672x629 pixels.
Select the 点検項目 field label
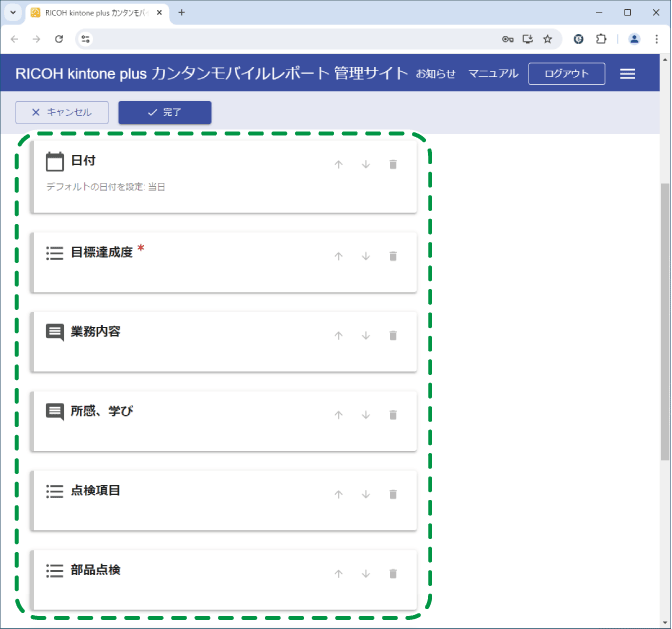pyautogui.click(x=96, y=491)
